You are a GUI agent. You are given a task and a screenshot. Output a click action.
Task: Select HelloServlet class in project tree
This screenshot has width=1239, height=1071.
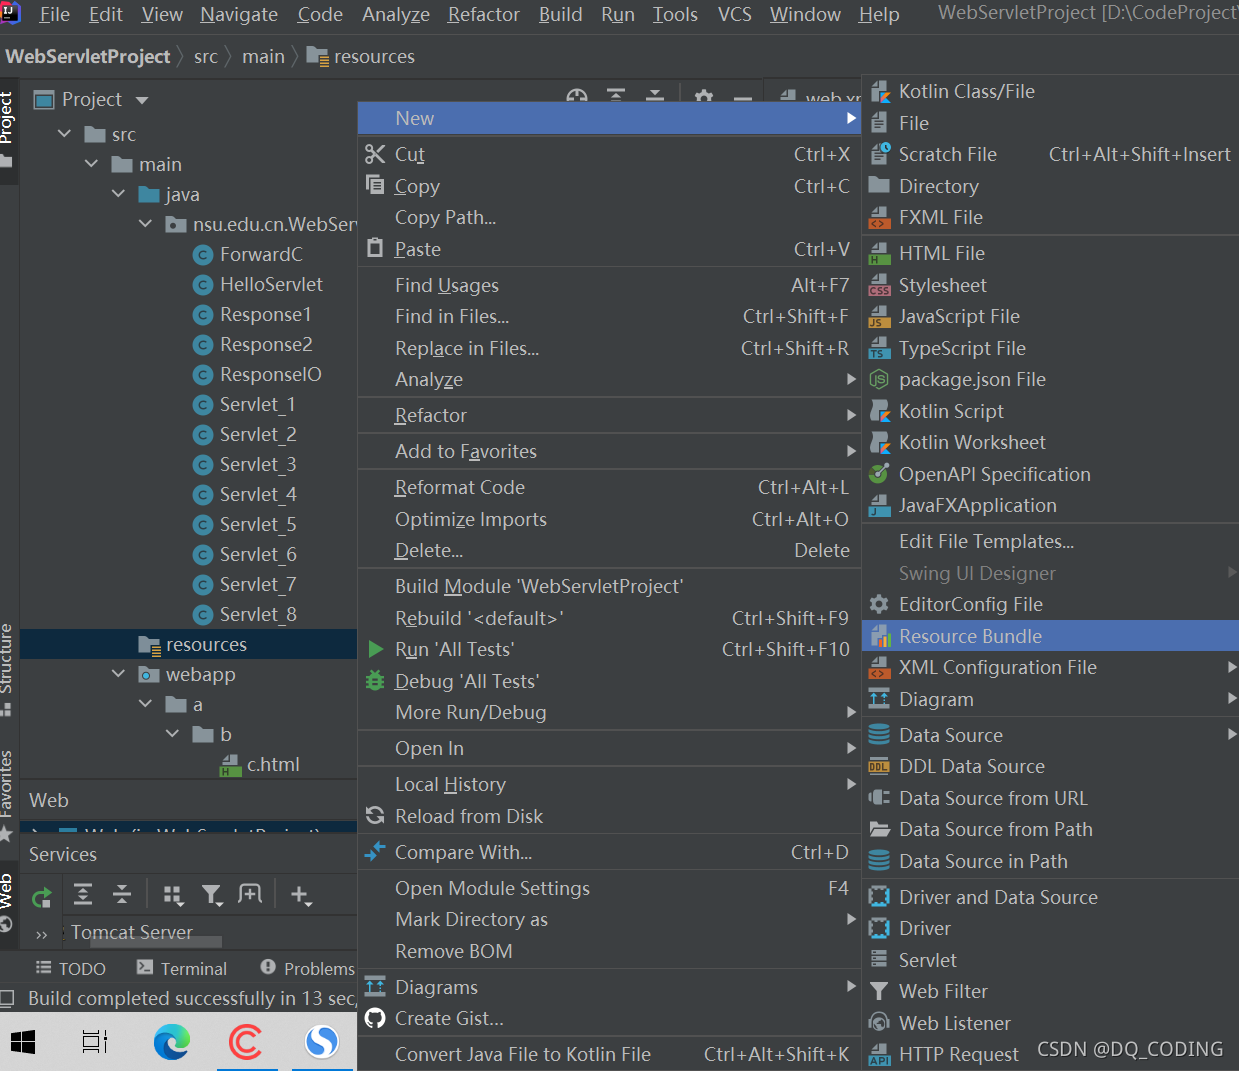pyautogui.click(x=271, y=284)
